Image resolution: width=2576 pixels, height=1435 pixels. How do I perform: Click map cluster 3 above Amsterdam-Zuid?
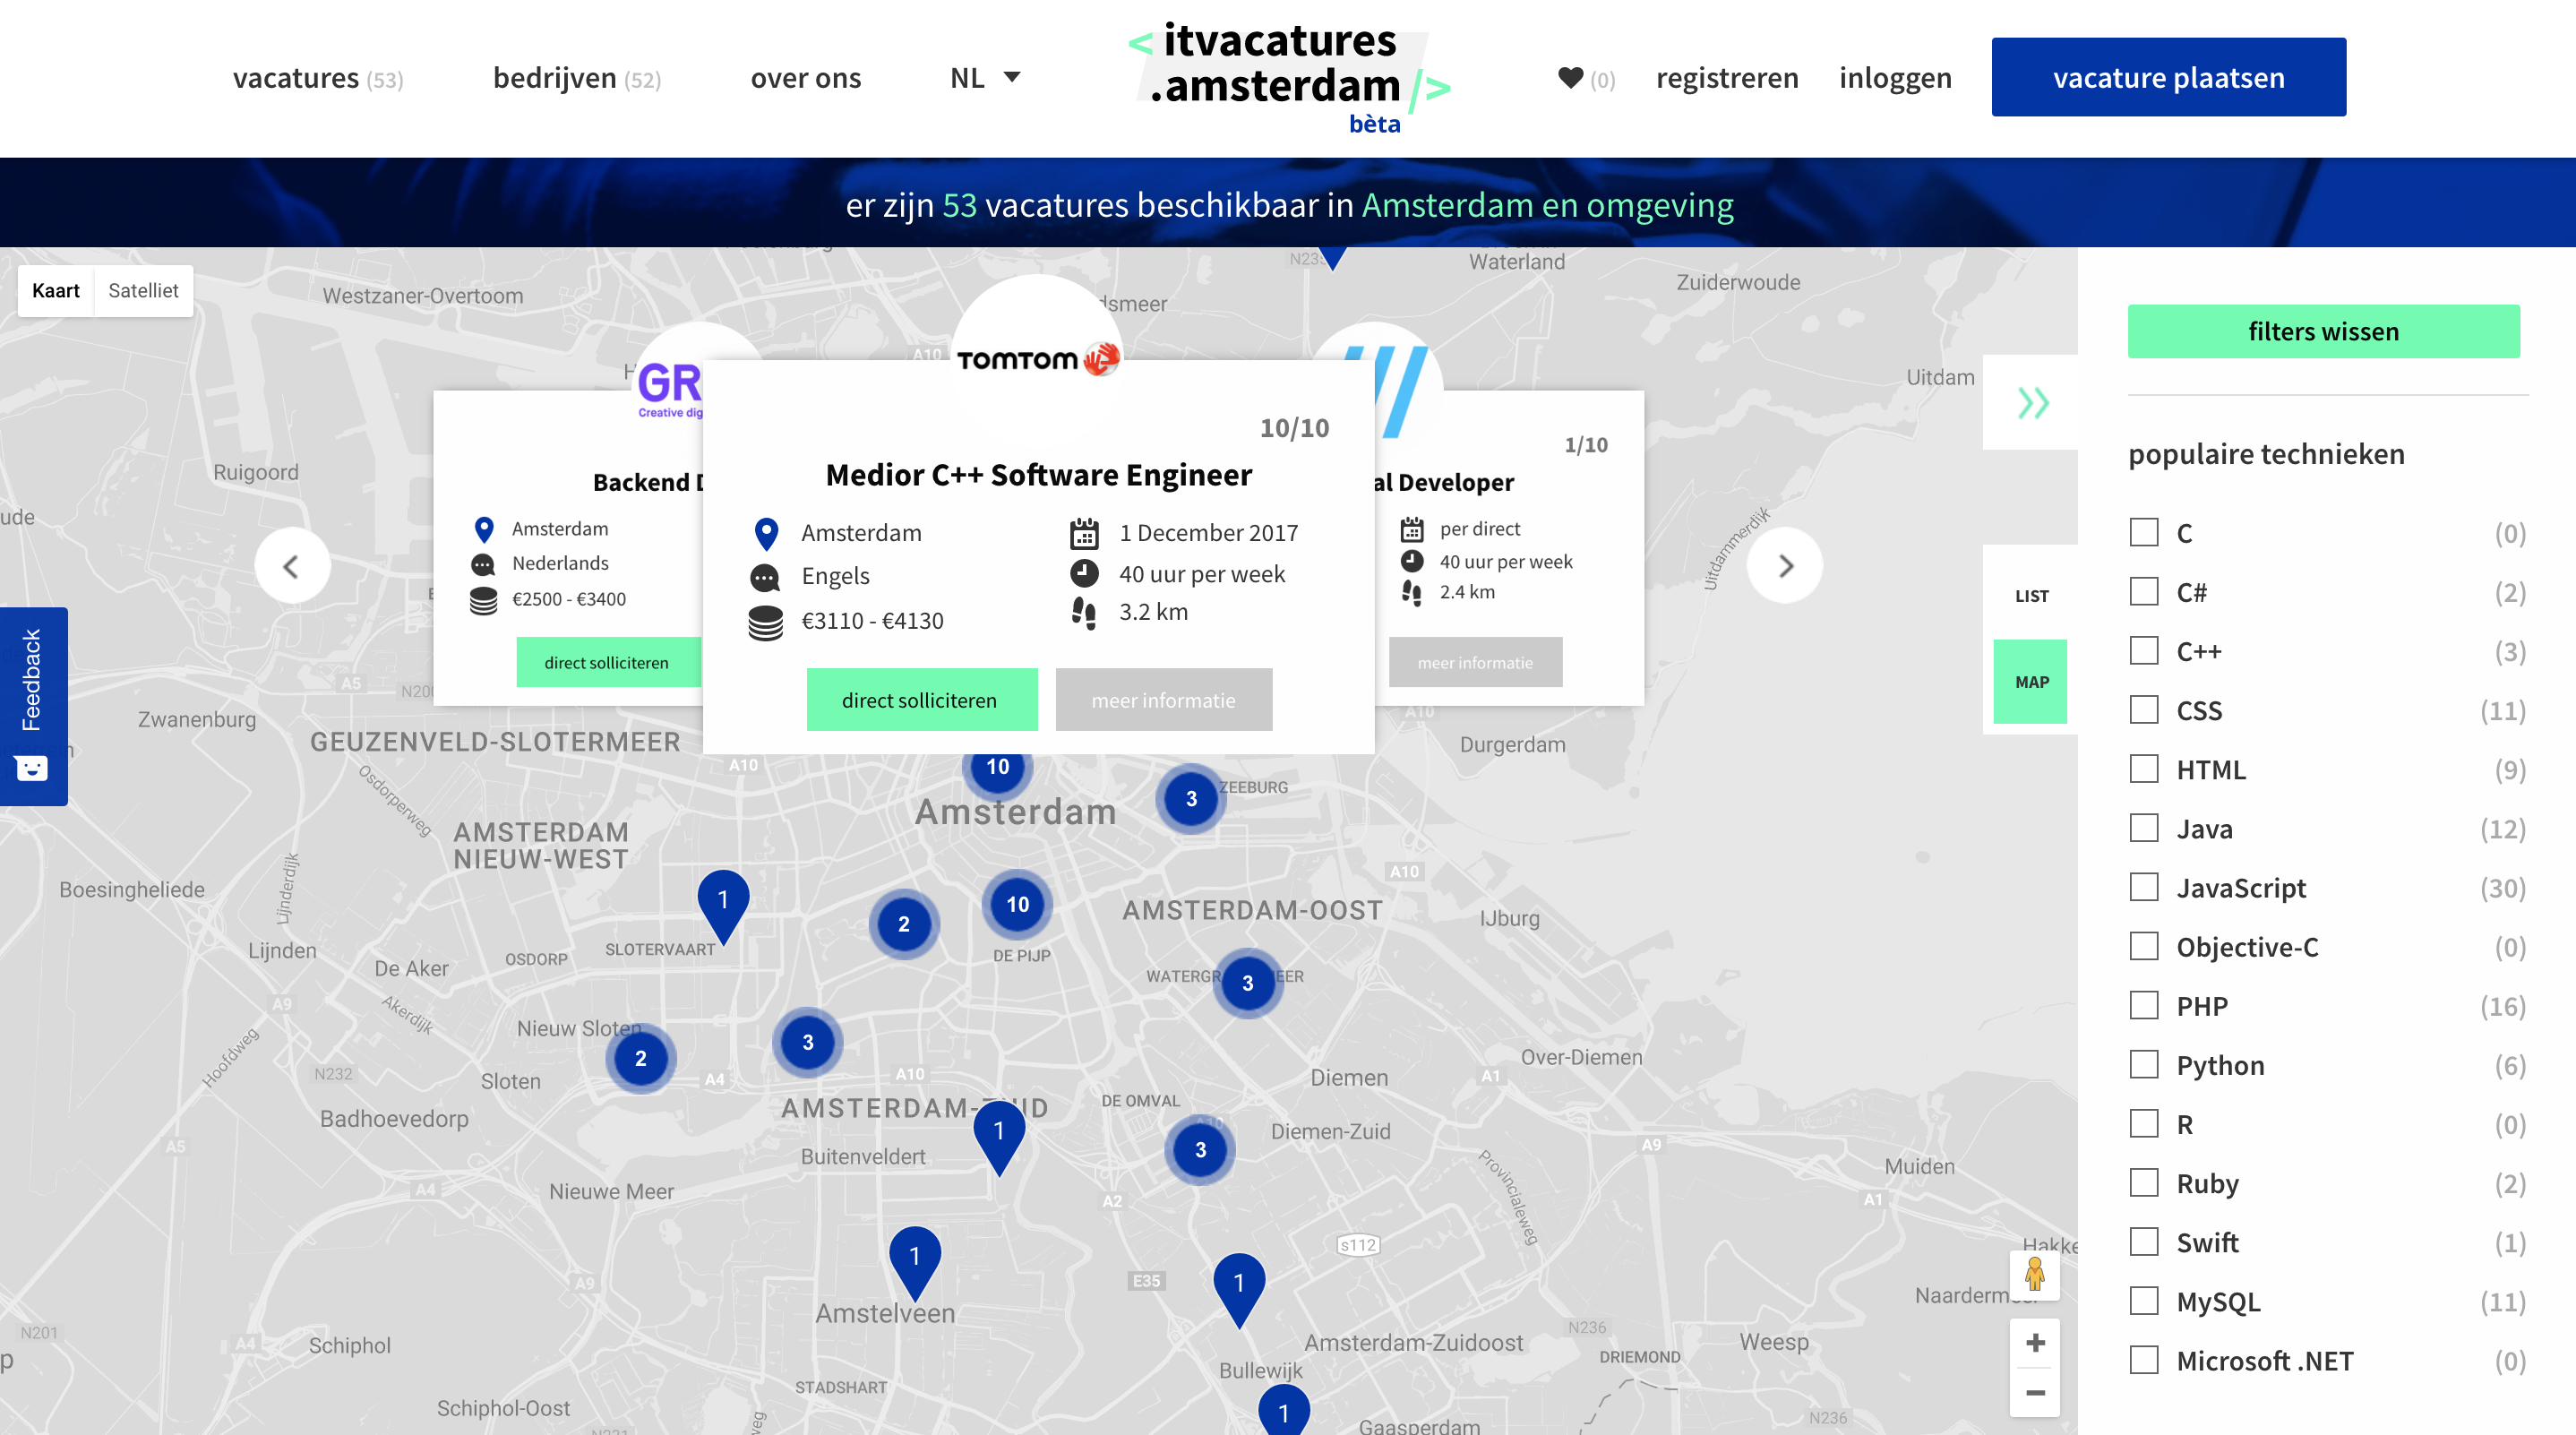(807, 1042)
